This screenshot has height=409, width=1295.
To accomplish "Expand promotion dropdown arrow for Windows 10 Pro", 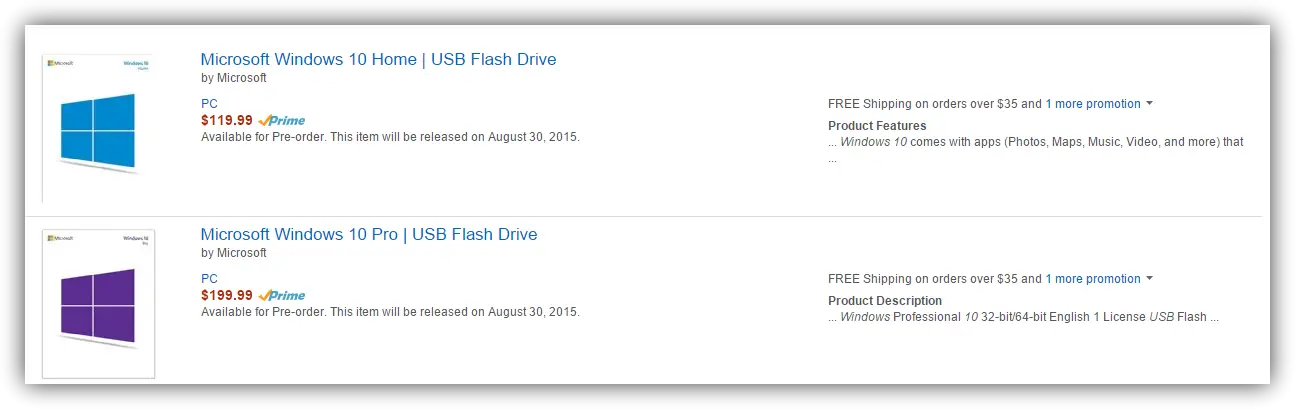I will click(x=1150, y=279).
